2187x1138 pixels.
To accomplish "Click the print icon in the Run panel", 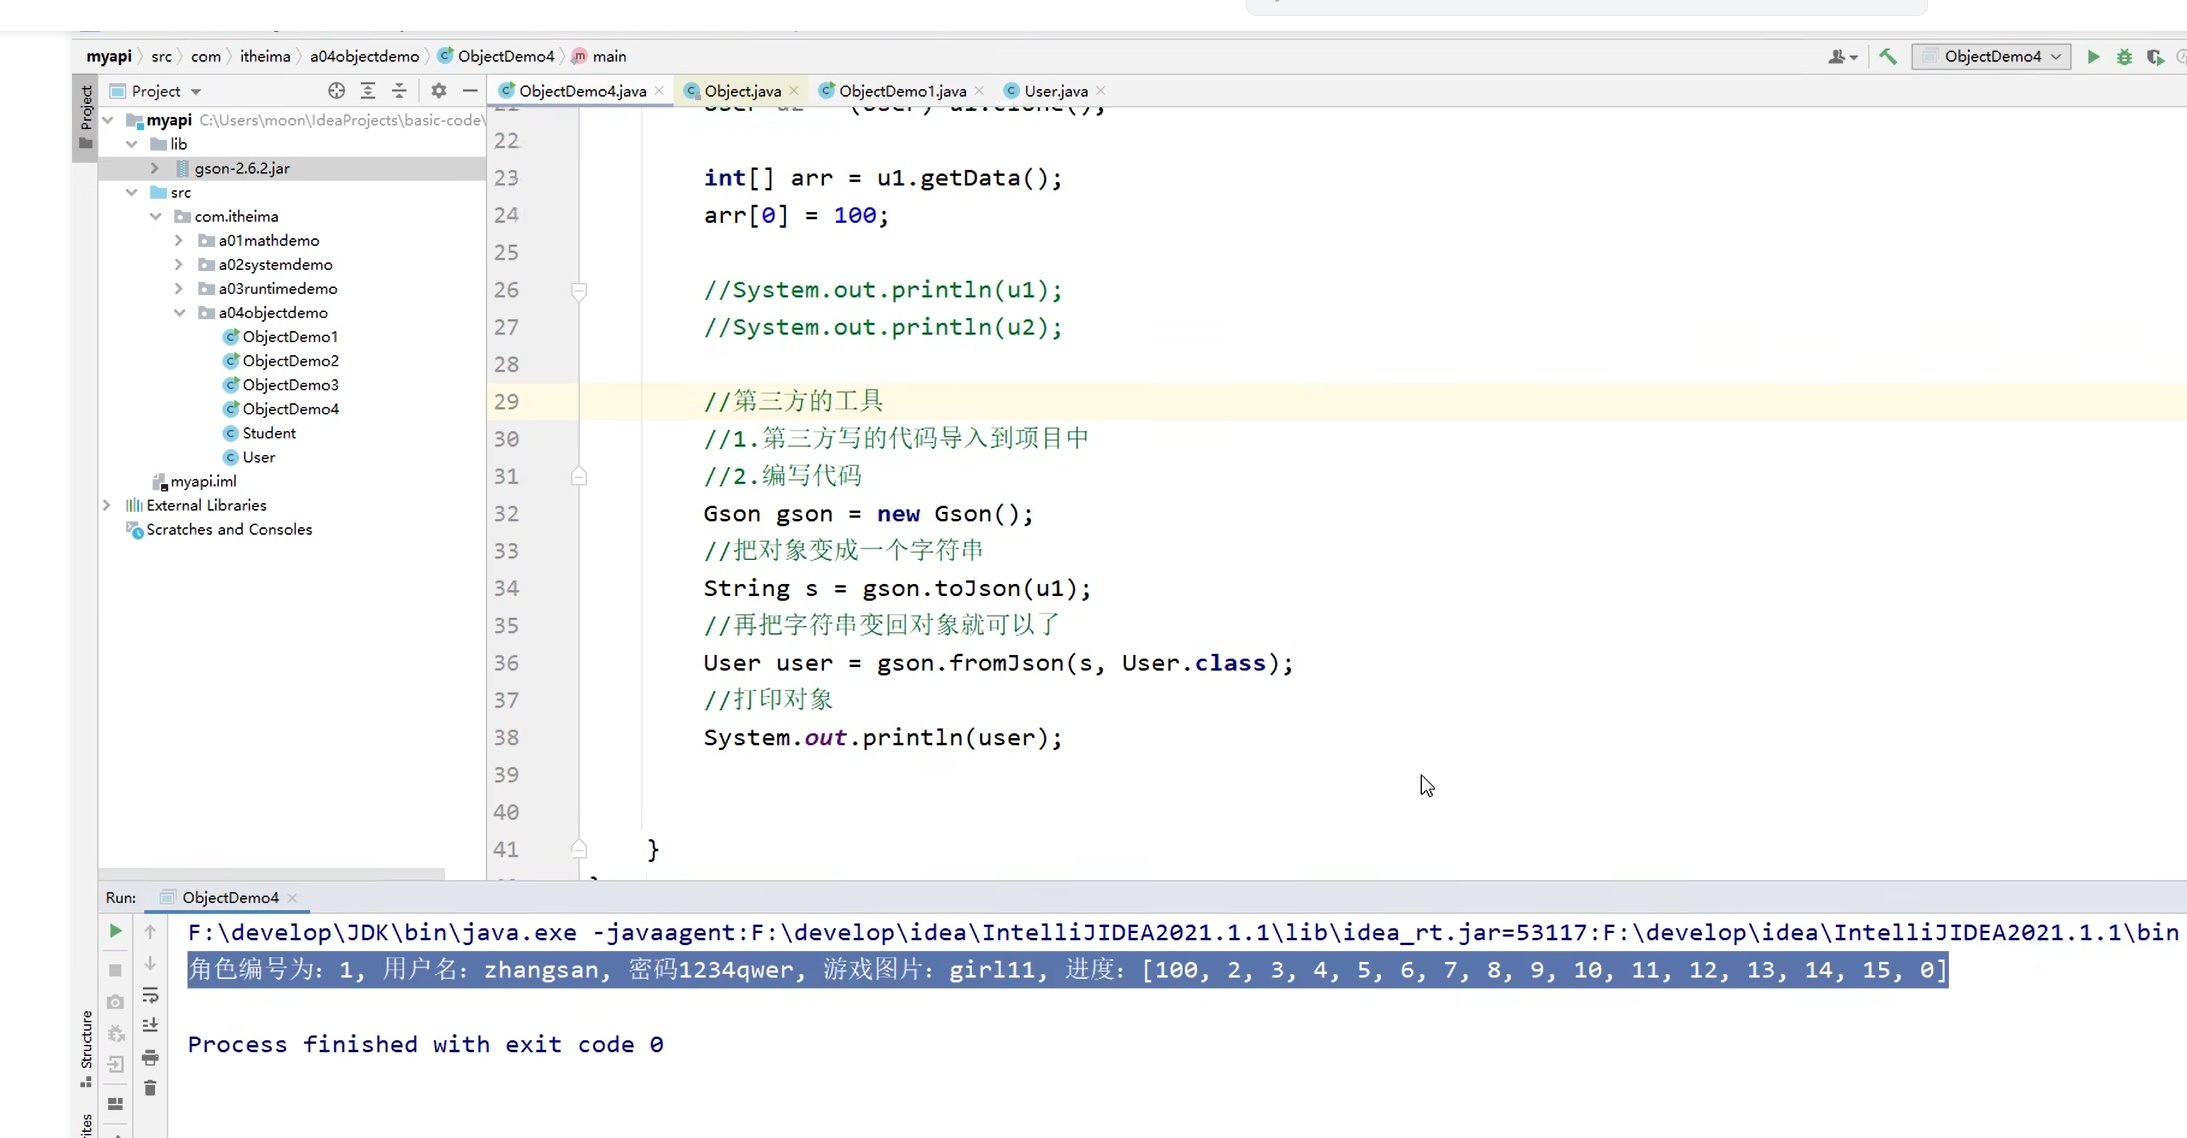I will [150, 1057].
